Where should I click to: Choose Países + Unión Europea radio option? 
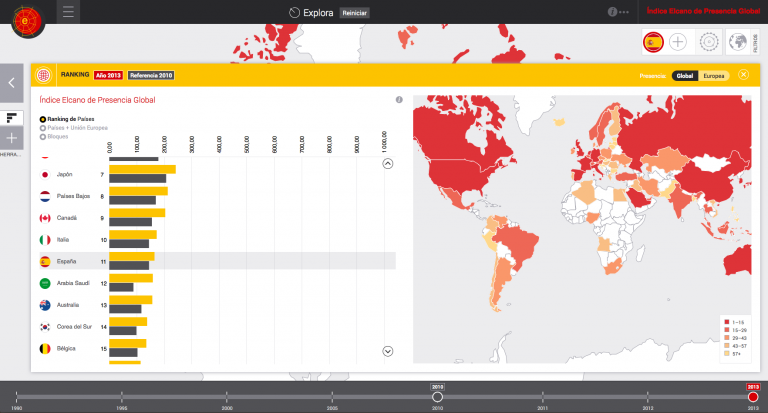coord(43,128)
